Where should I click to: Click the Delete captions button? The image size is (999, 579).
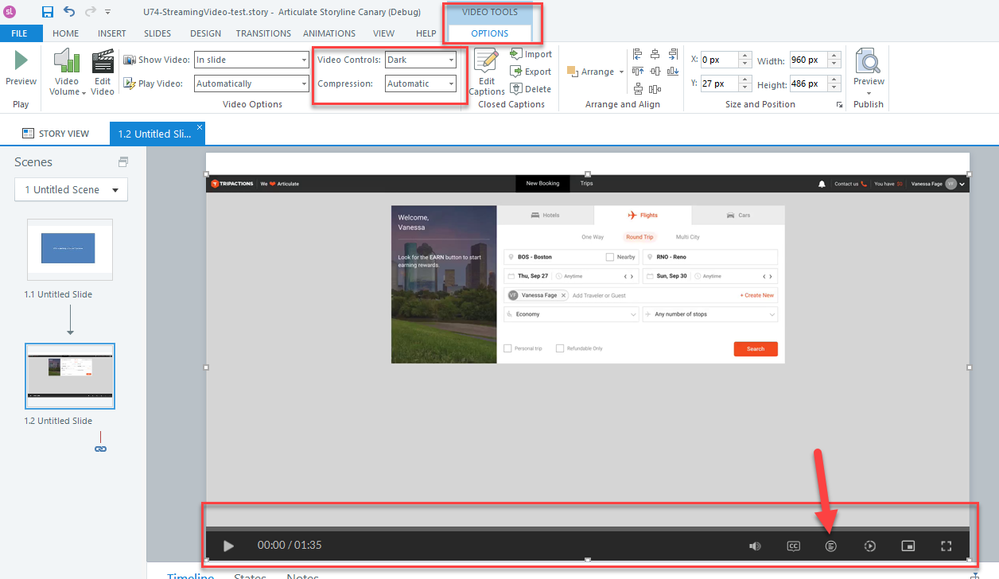click(x=530, y=89)
